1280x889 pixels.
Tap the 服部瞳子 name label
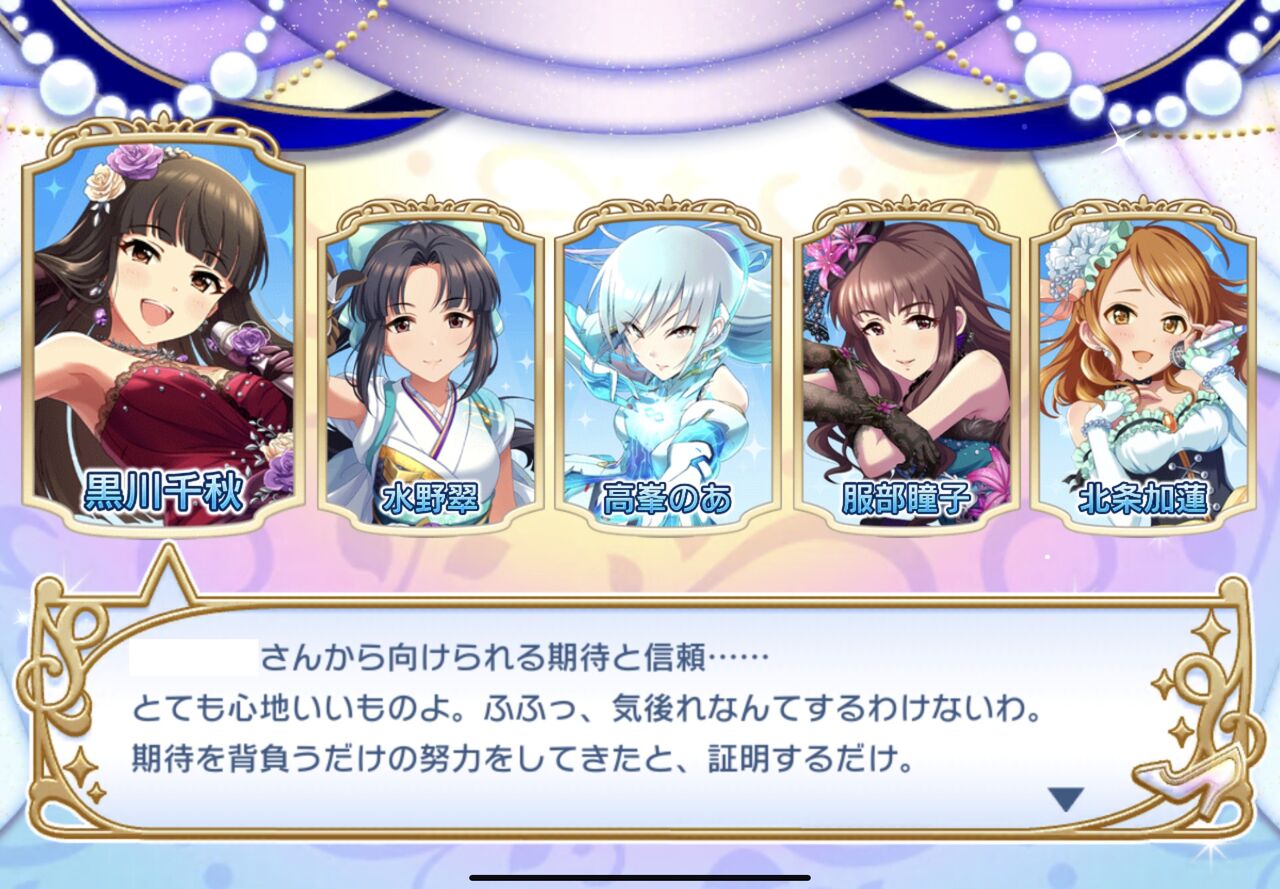pyautogui.click(x=906, y=499)
